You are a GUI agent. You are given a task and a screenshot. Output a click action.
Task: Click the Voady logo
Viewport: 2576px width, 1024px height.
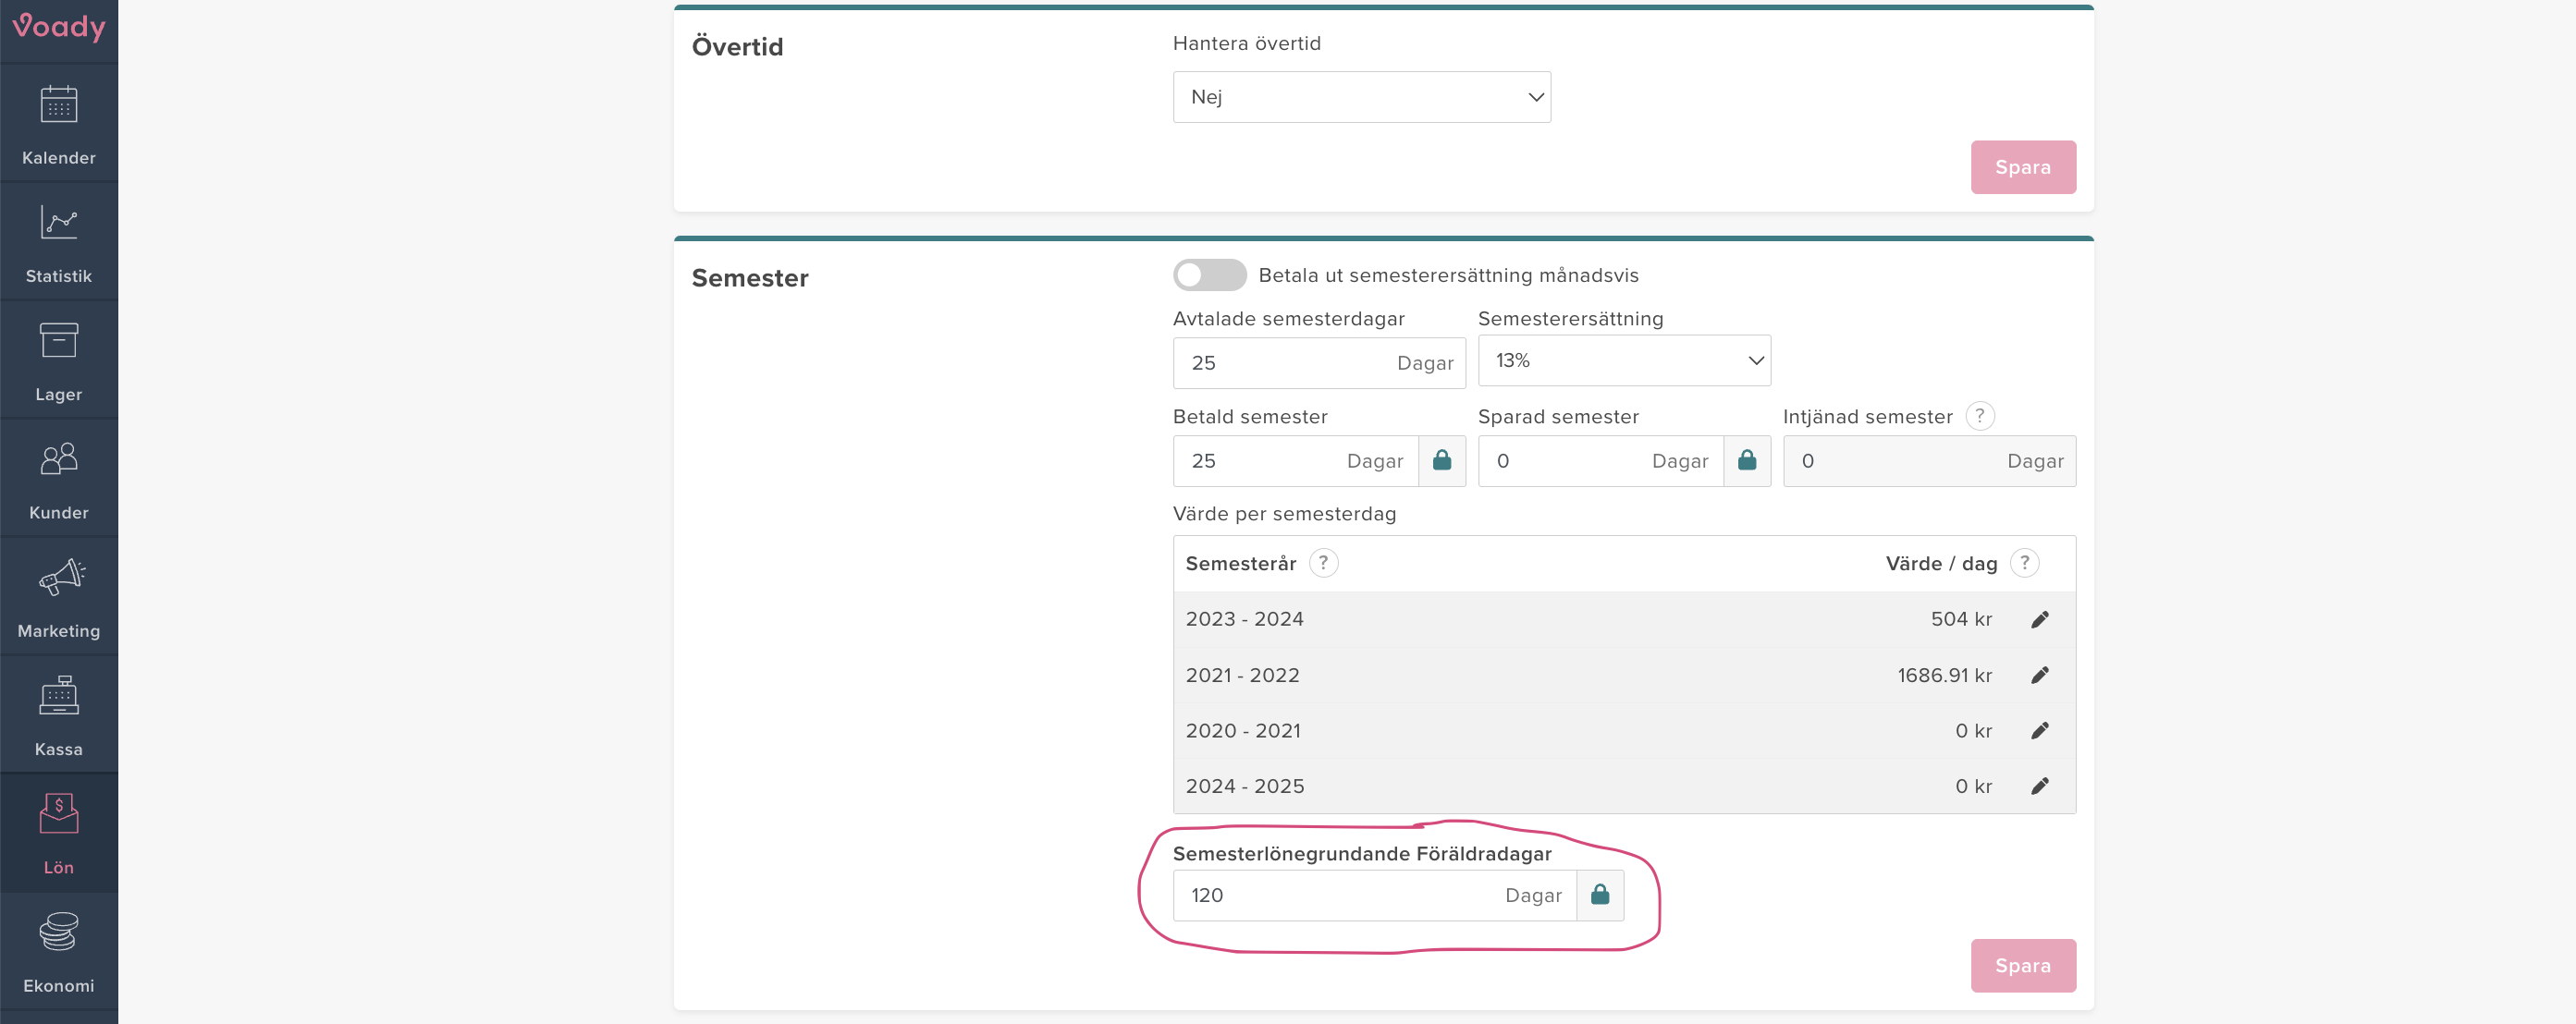(59, 27)
